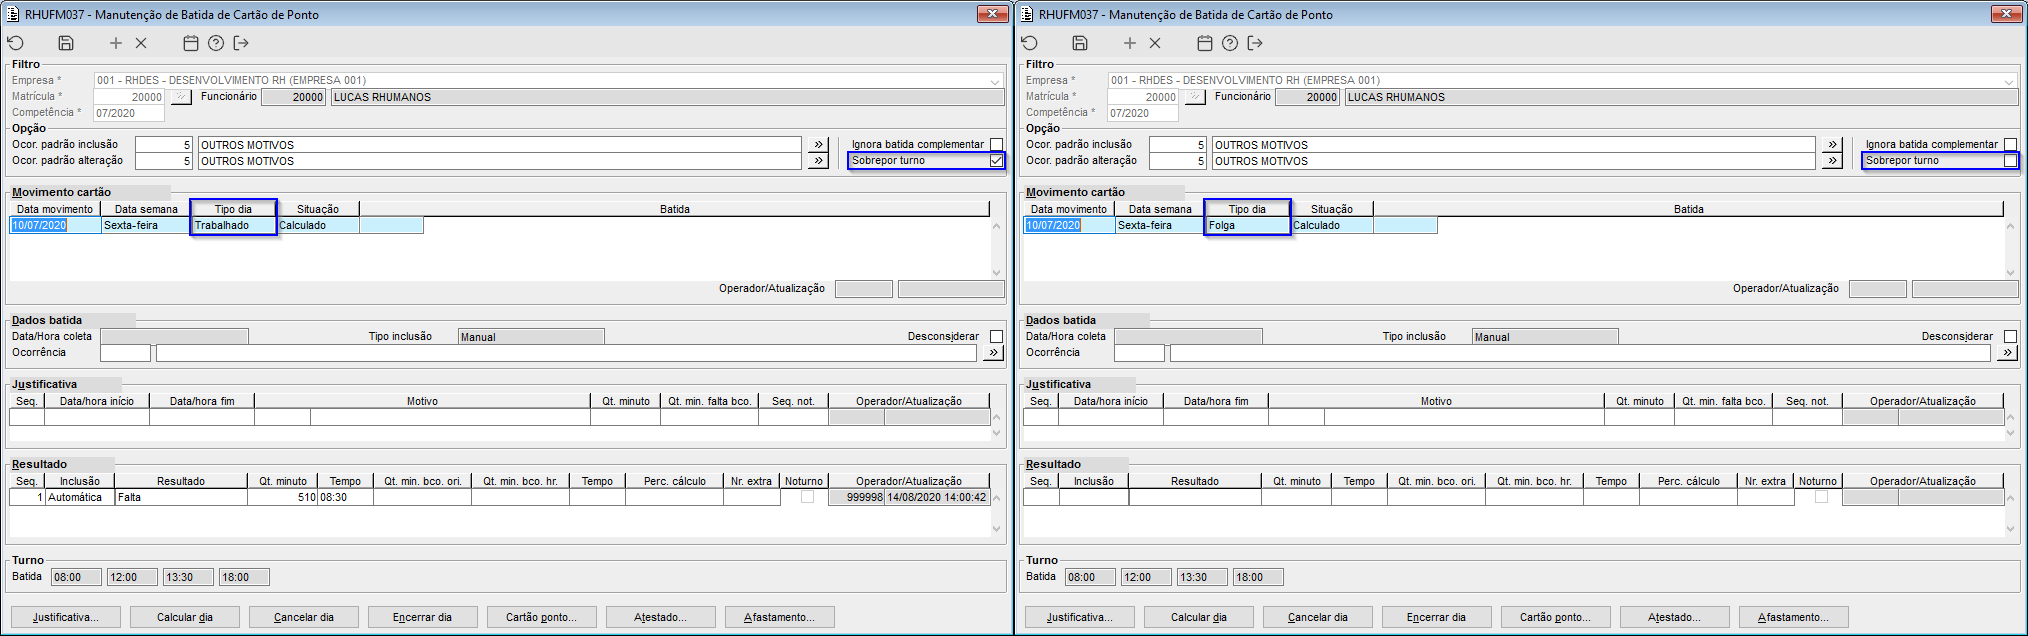Toggle Ignora batida complementar in right window
Viewport: 2028px width, 636px height.
(x=2010, y=145)
